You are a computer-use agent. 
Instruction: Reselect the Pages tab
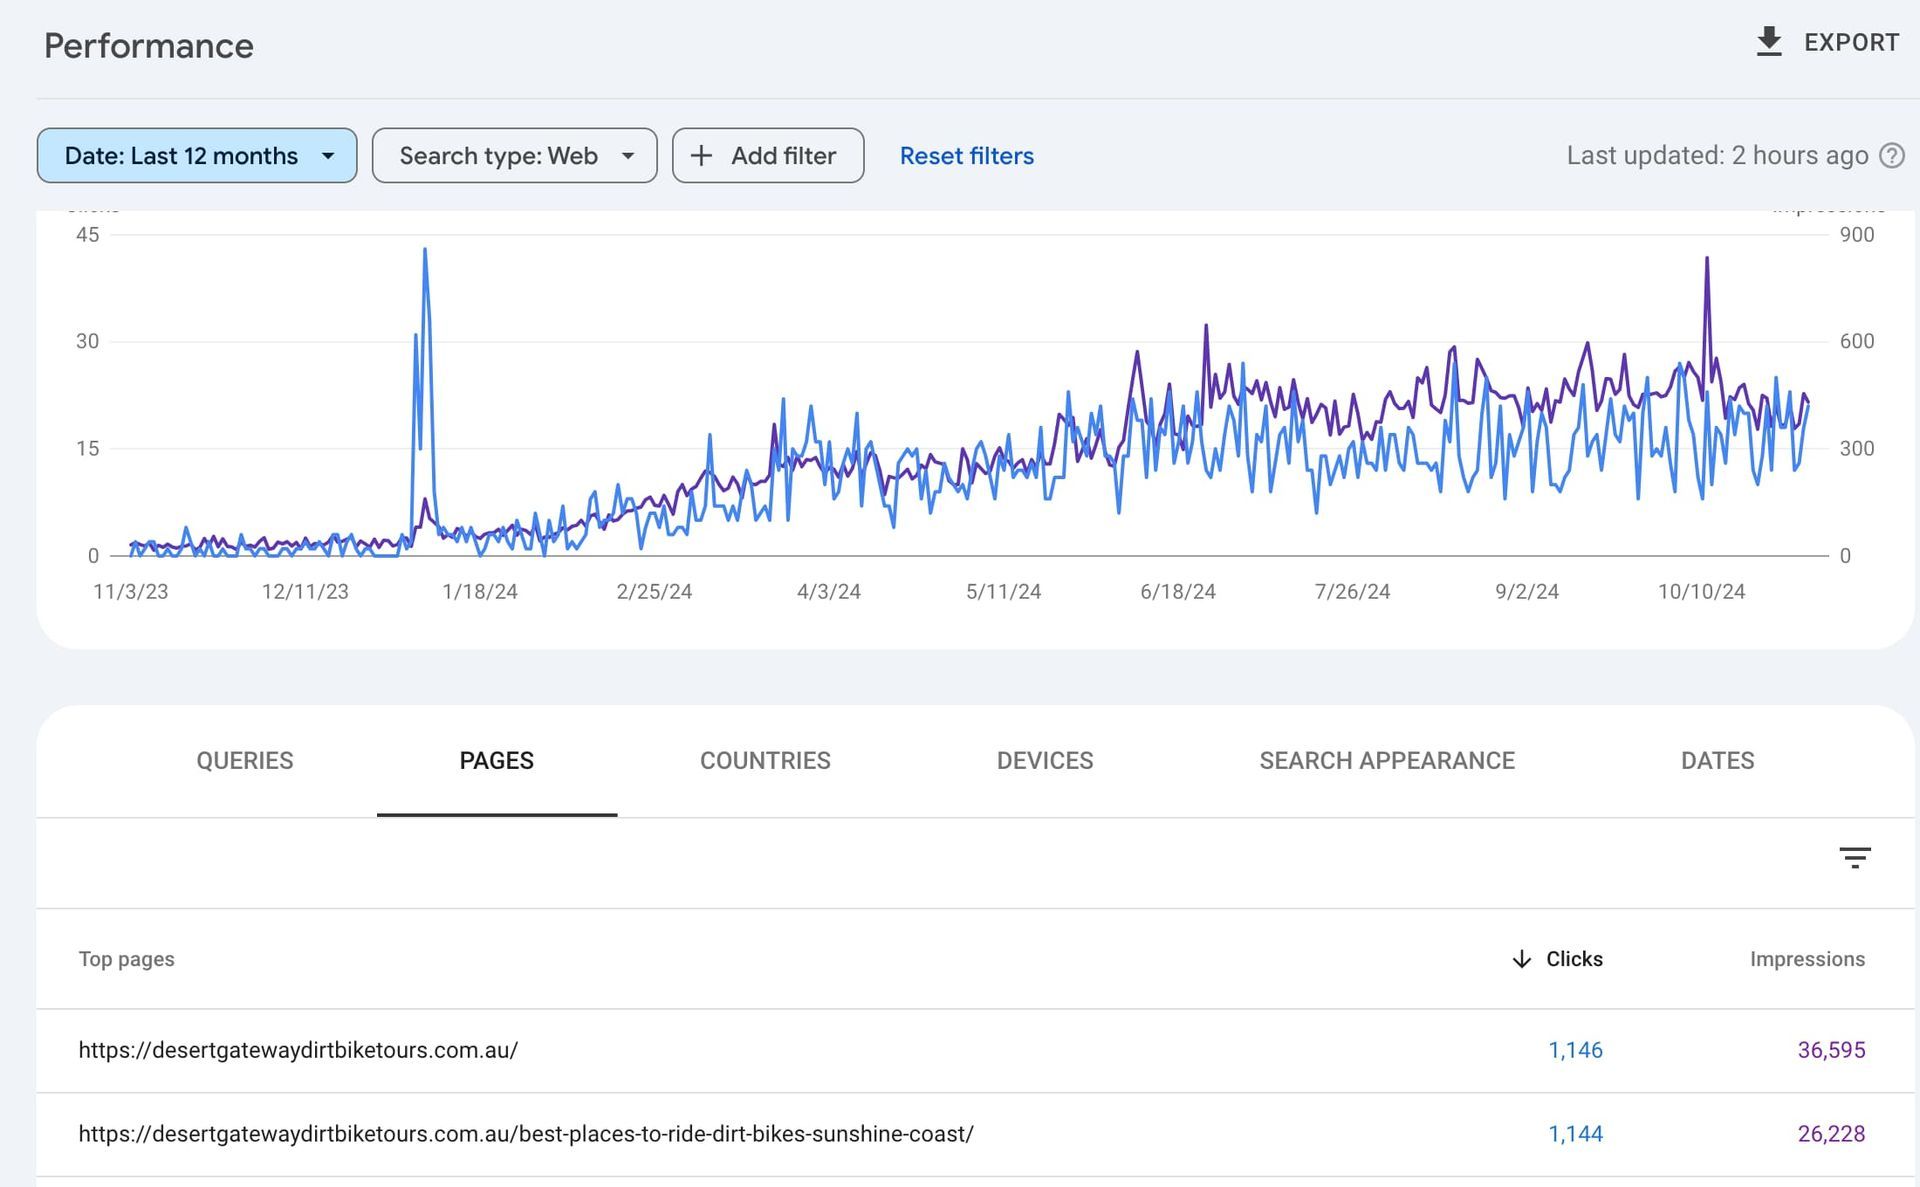tap(496, 760)
